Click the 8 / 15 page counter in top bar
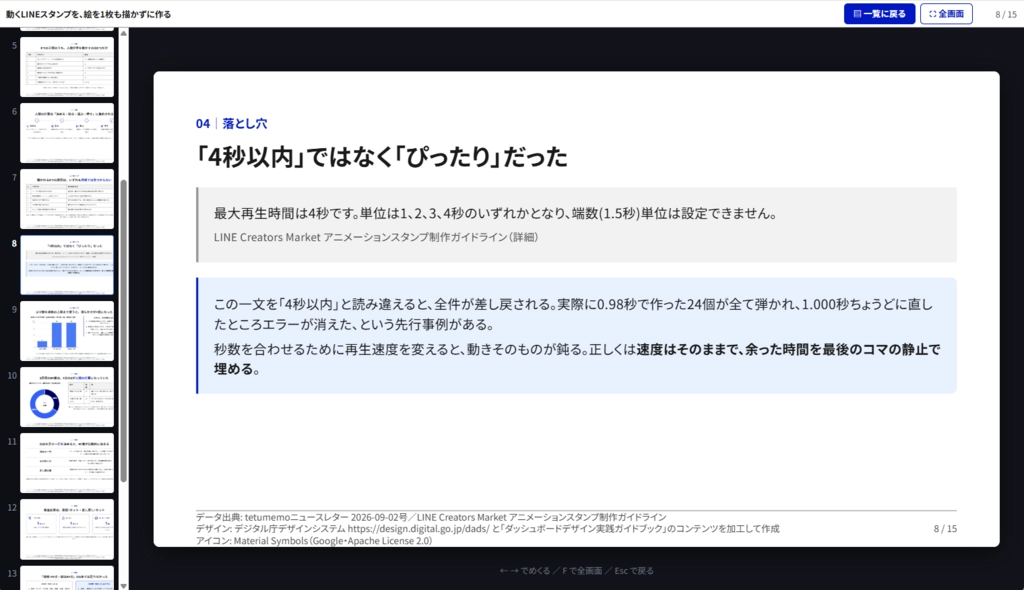 pos(1006,14)
